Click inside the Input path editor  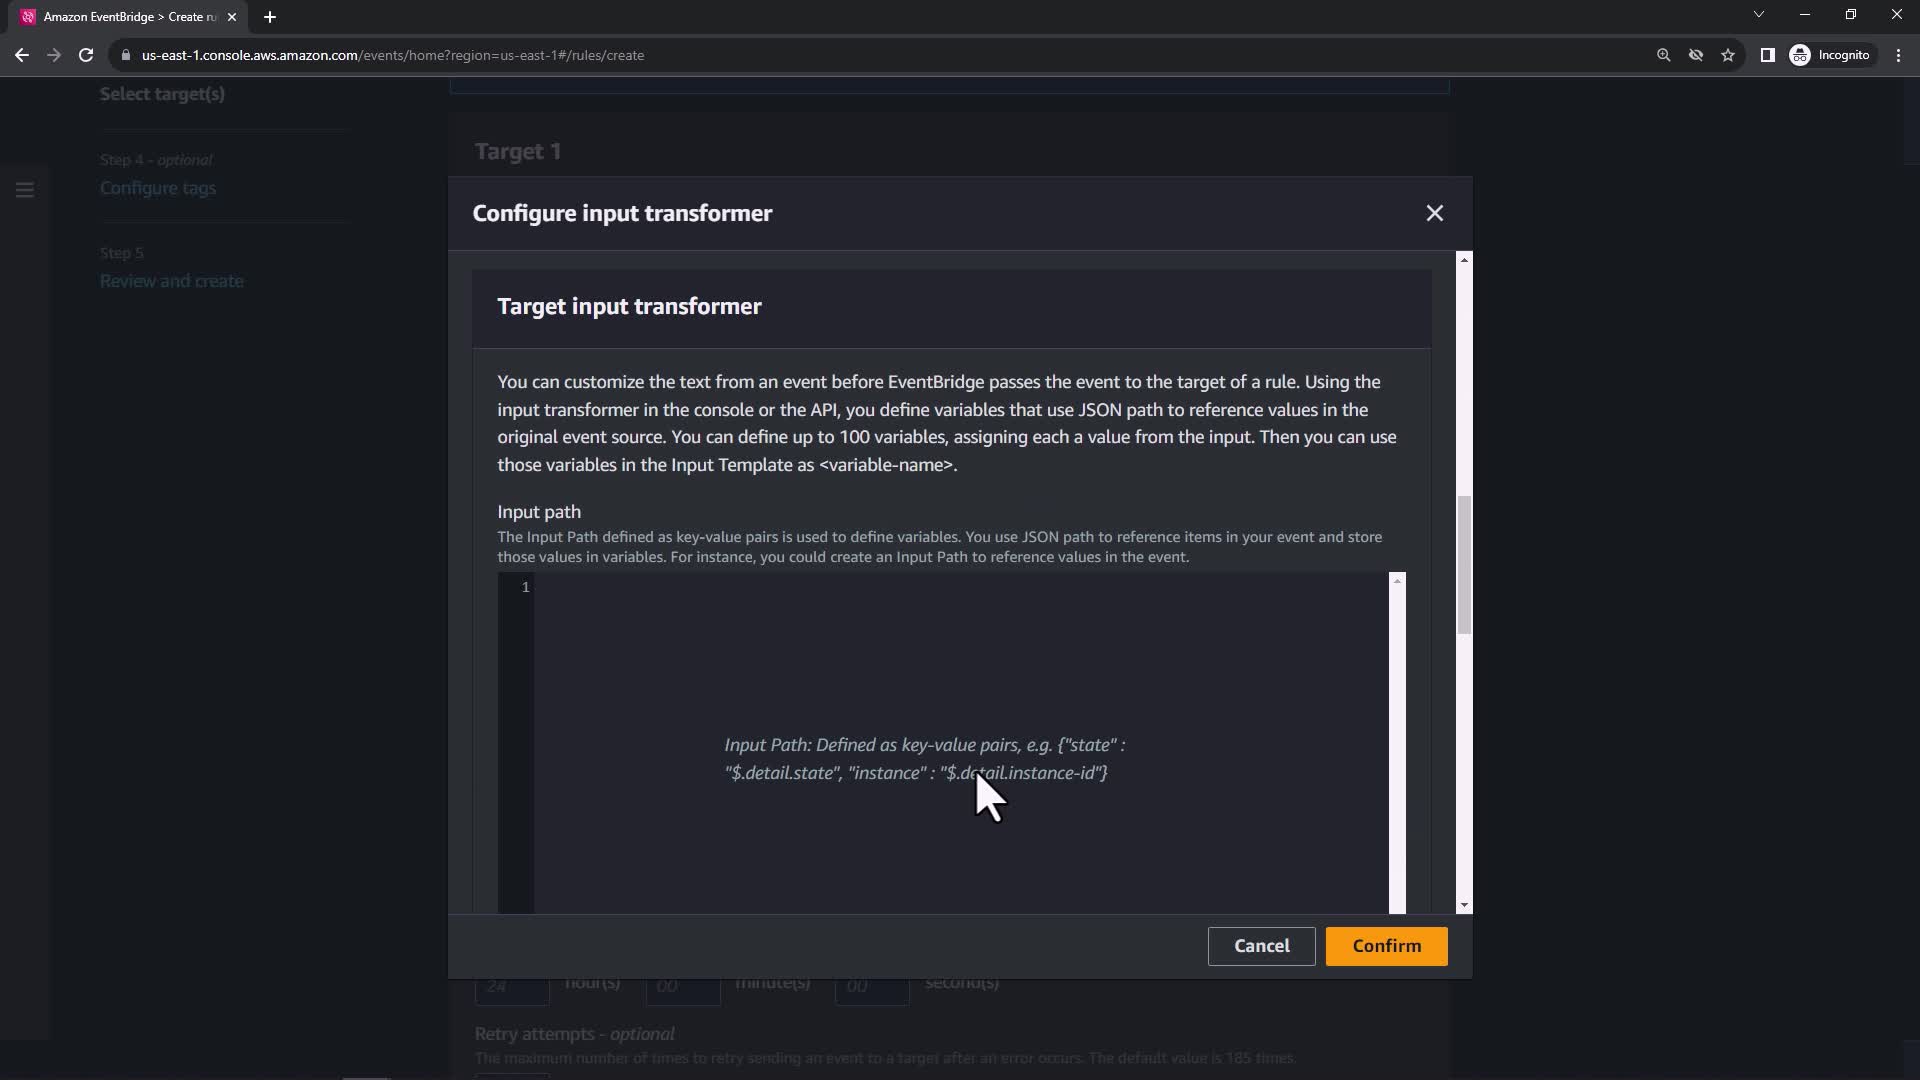click(x=960, y=660)
